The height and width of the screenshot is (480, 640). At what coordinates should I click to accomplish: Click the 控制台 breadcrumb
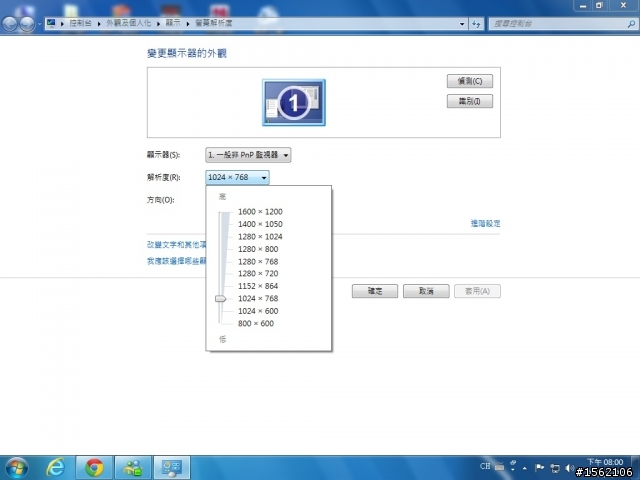tap(80, 23)
